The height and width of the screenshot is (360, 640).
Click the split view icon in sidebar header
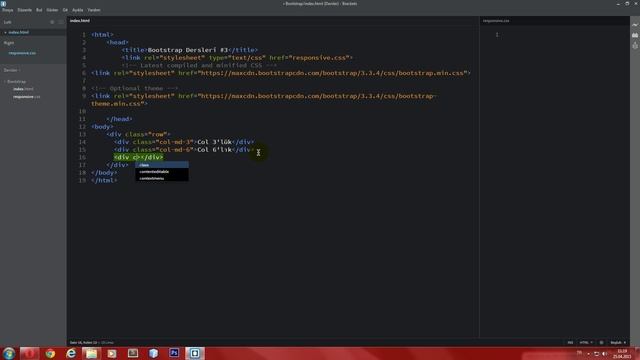tap(61, 22)
